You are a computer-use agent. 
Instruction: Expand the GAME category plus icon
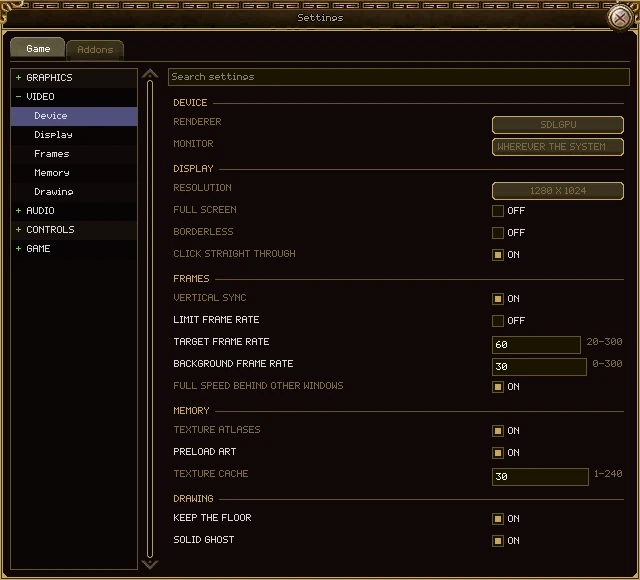tap(18, 249)
